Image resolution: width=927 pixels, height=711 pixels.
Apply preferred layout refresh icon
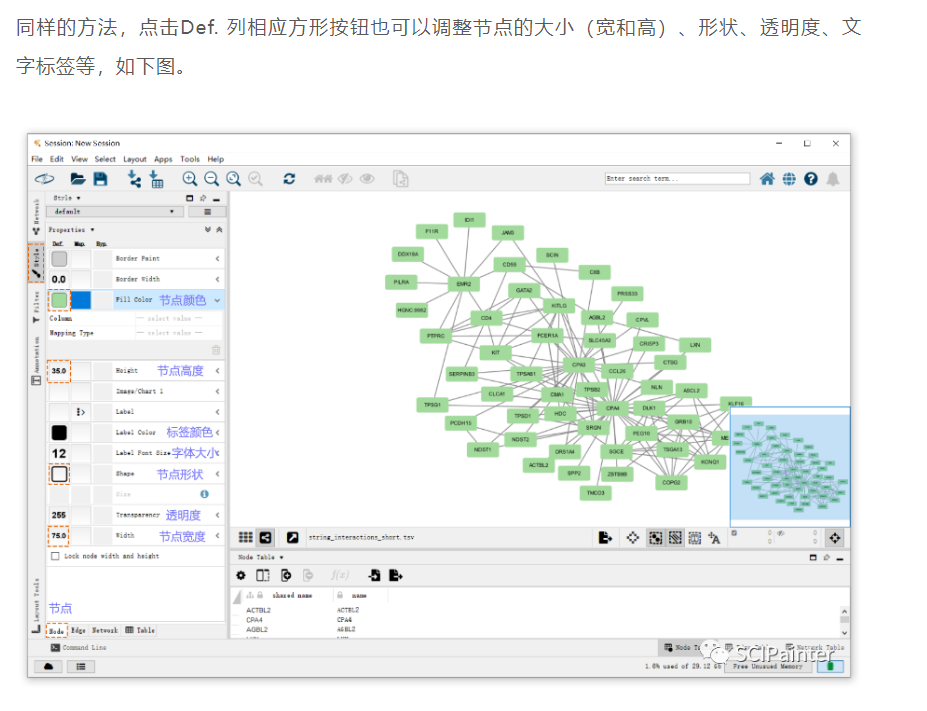(x=289, y=178)
